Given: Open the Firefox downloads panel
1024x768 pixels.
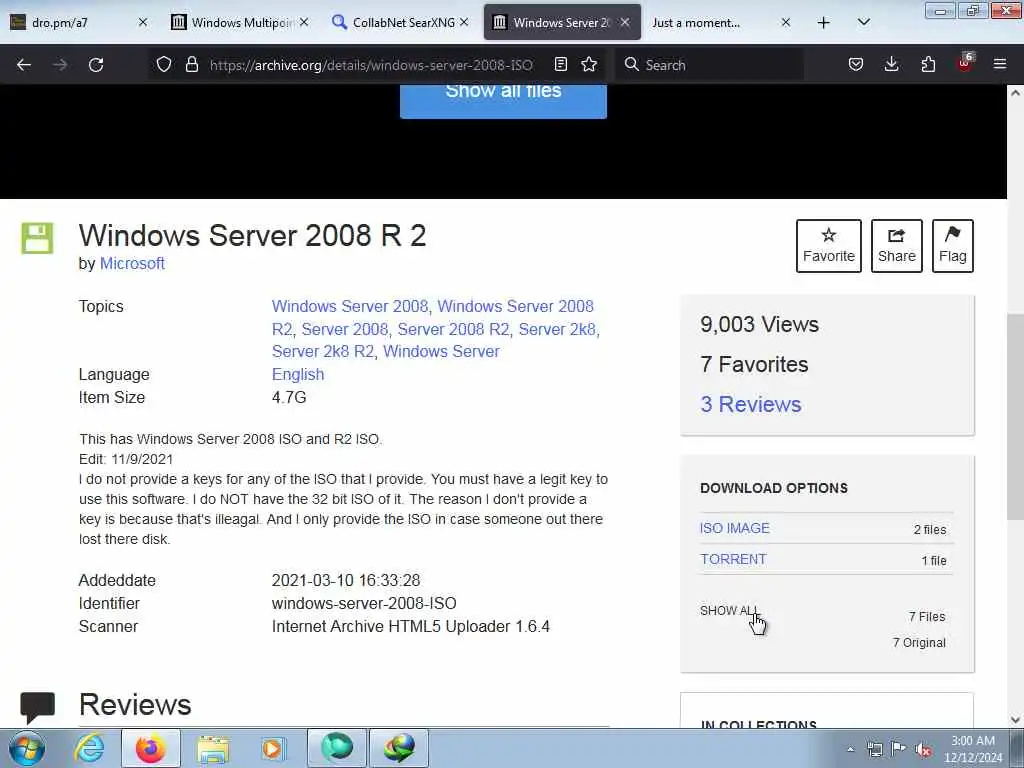Looking at the screenshot, I should point(891,65).
